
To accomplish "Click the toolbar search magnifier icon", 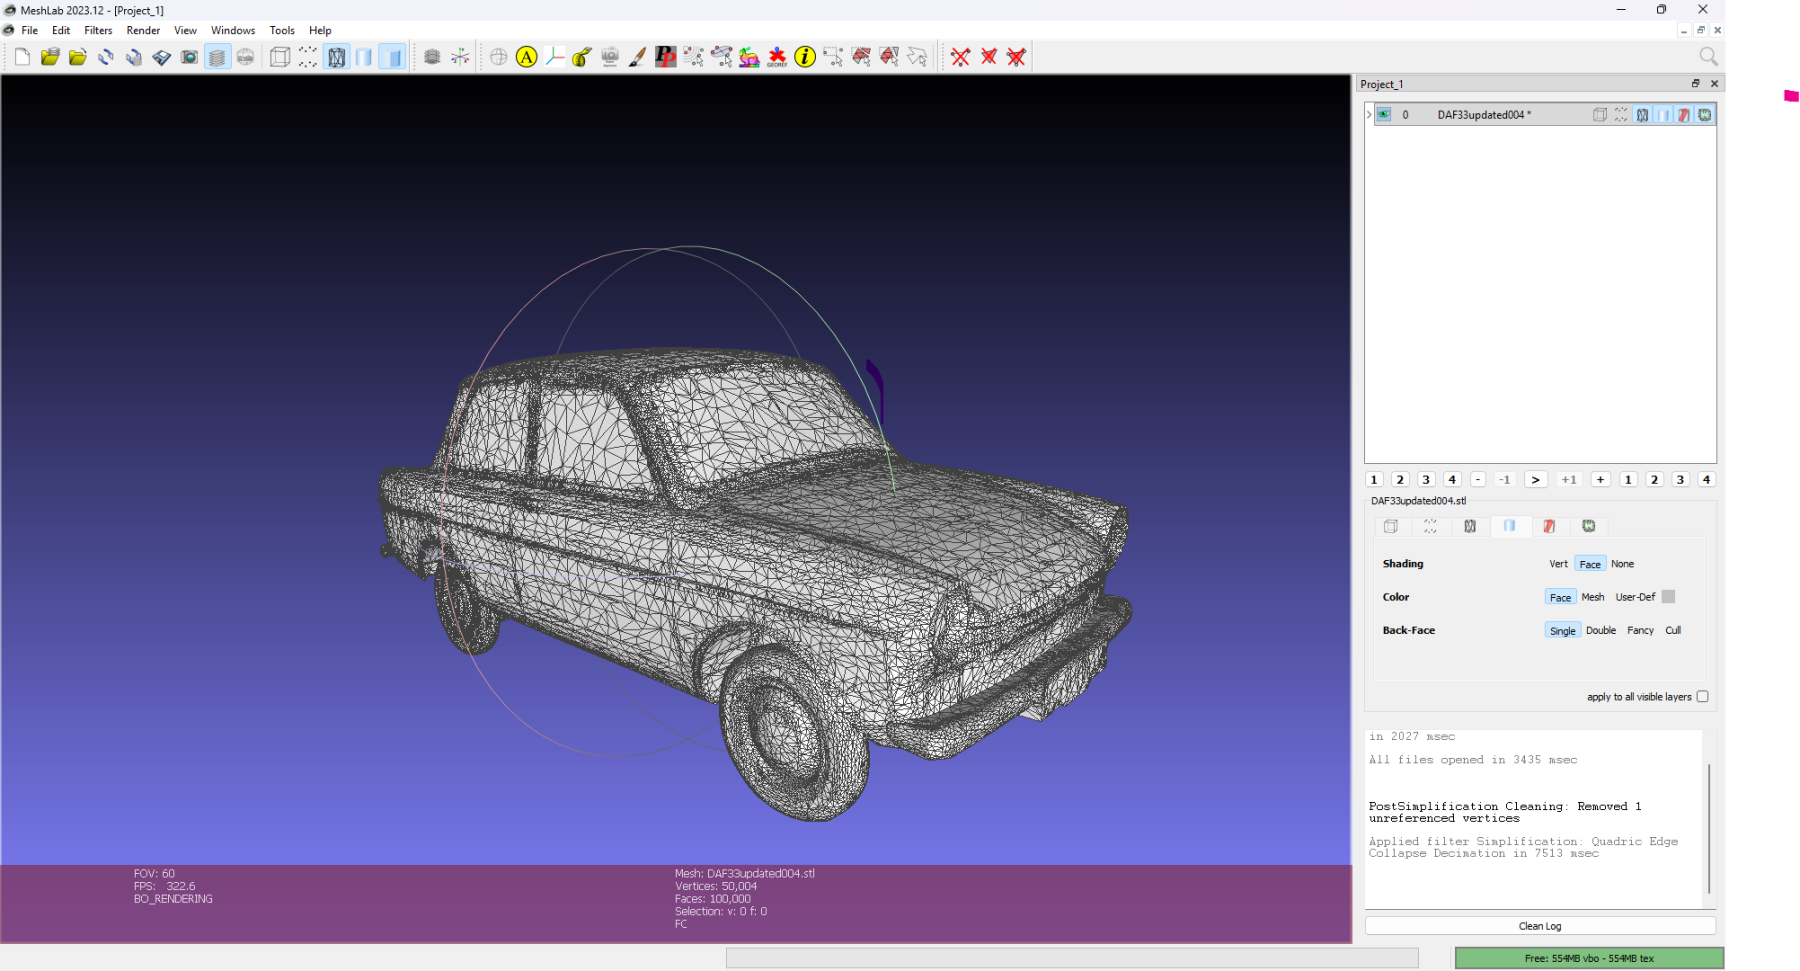I will pyautogui.click(x=1708, y=57).
